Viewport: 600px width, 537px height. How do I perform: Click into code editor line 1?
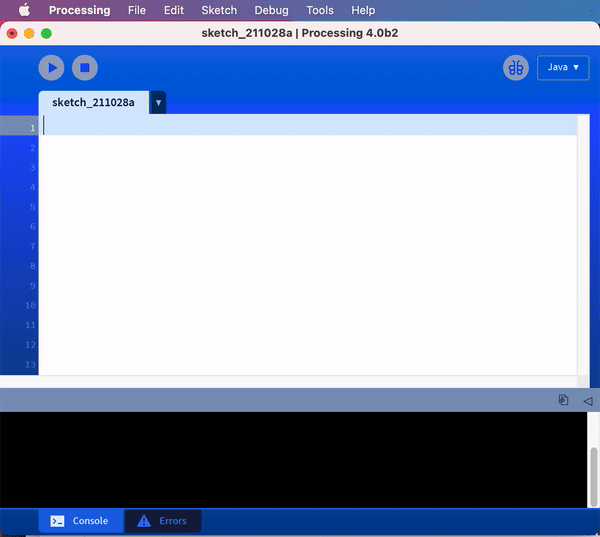pos(308,126)
